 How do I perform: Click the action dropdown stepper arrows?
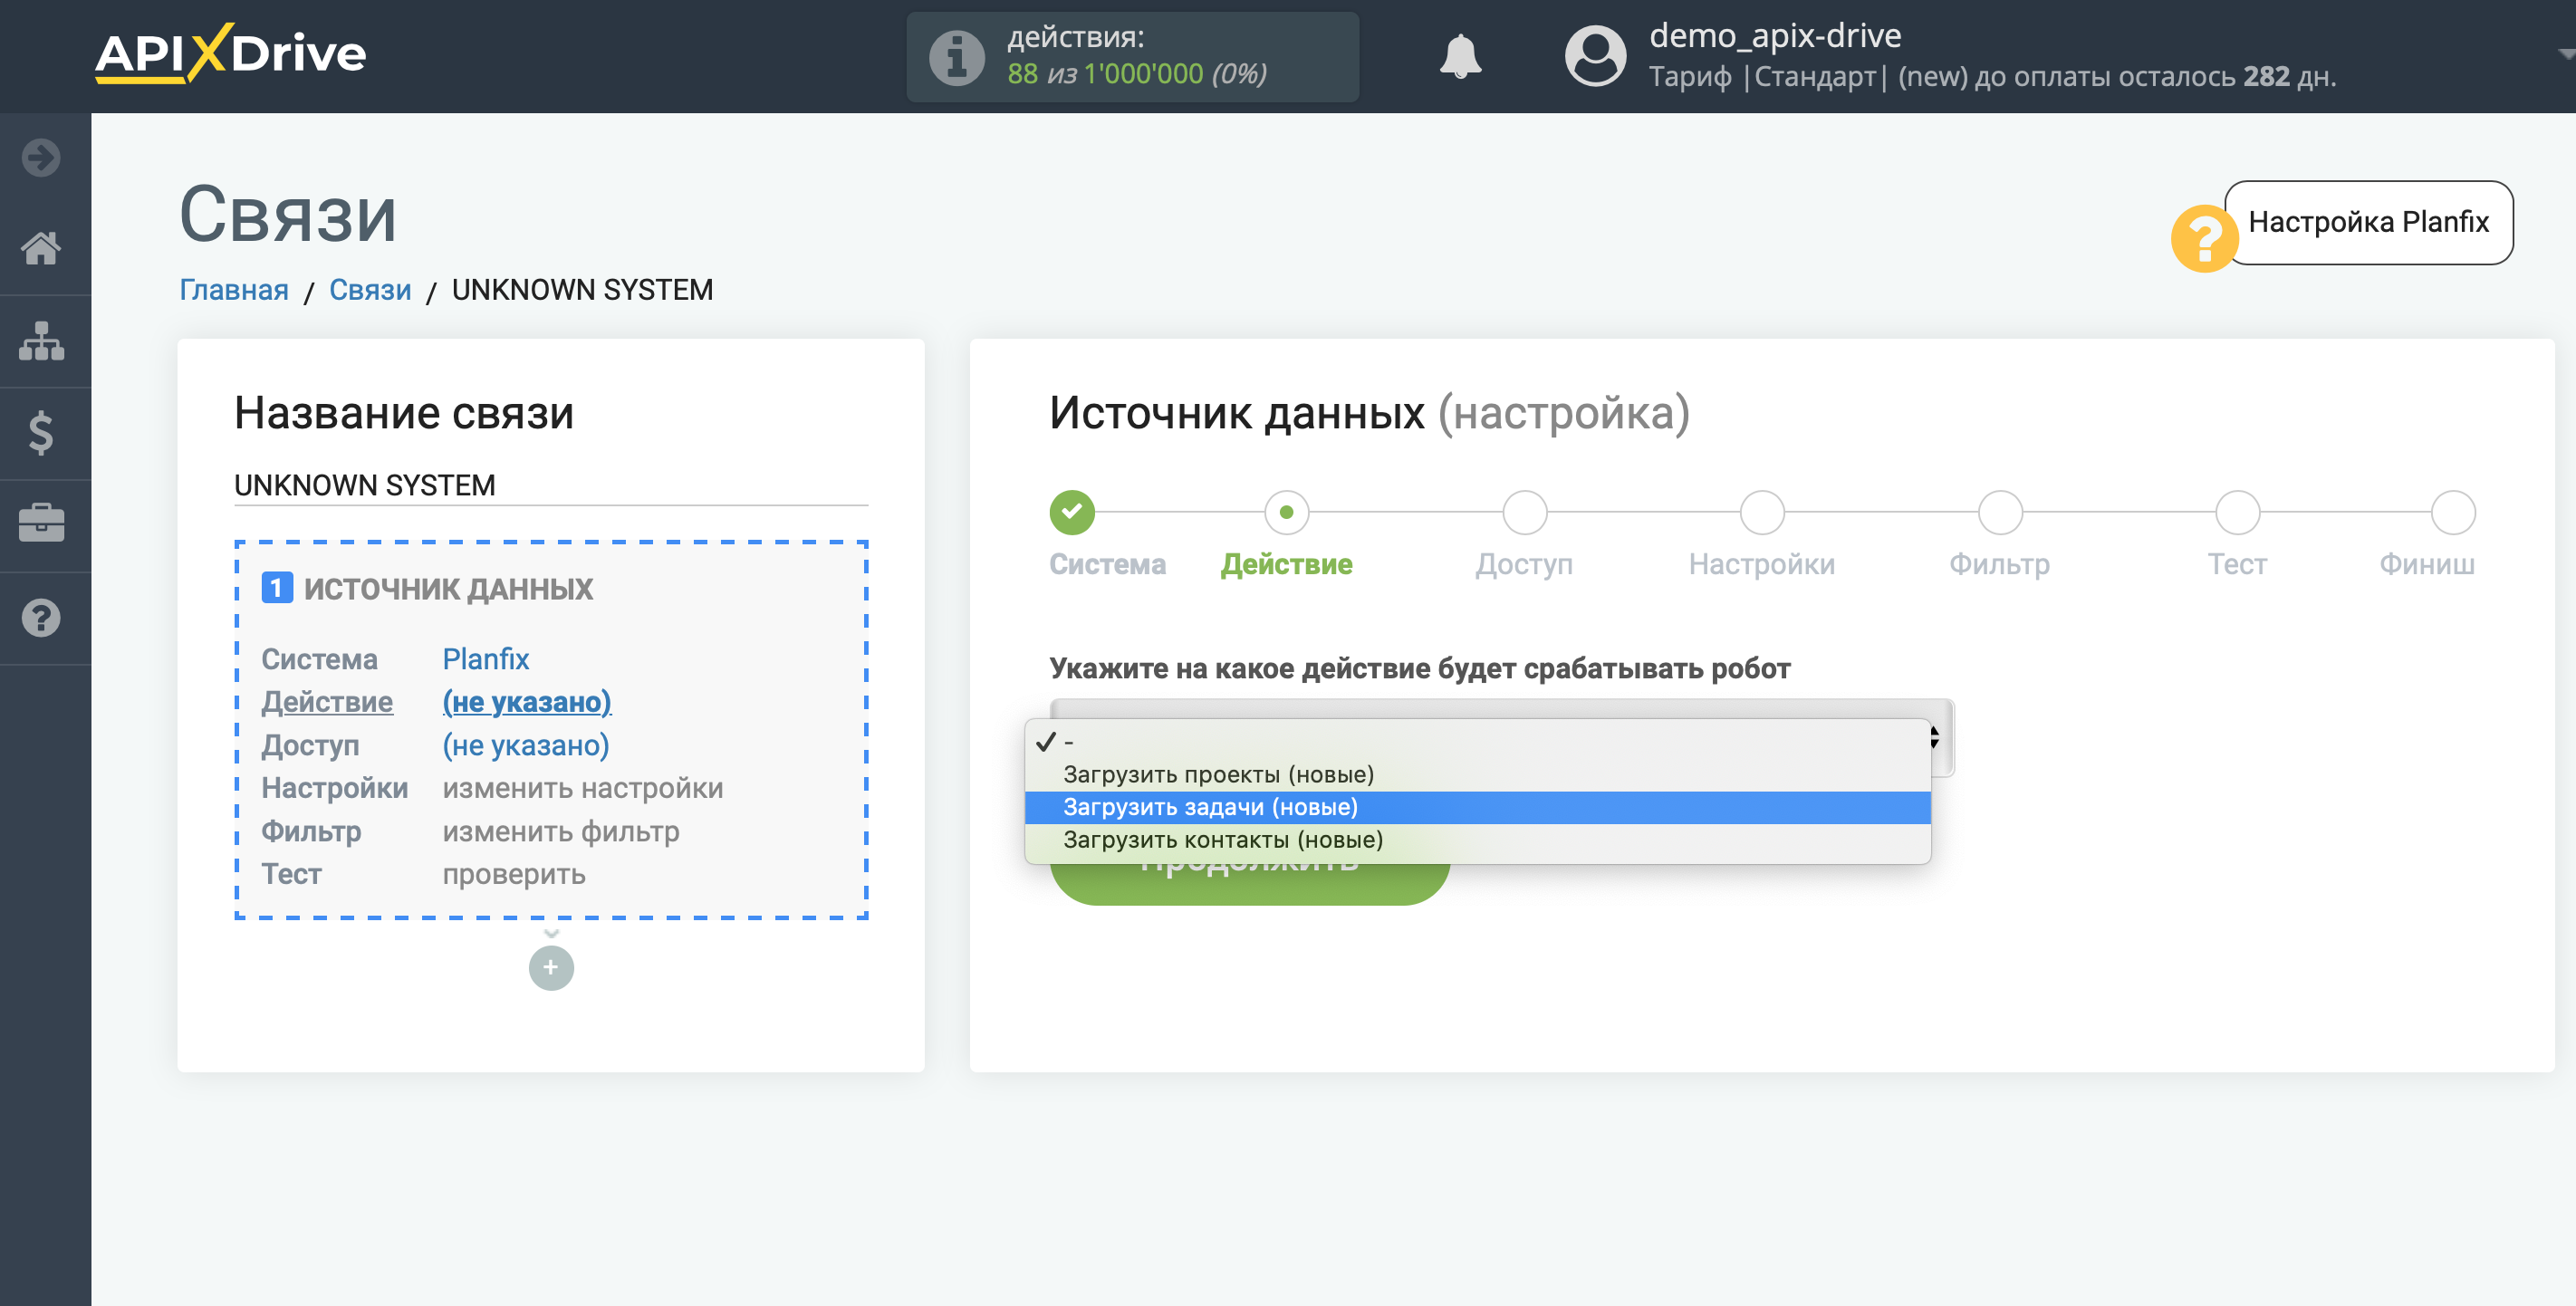coord(1935,737)
